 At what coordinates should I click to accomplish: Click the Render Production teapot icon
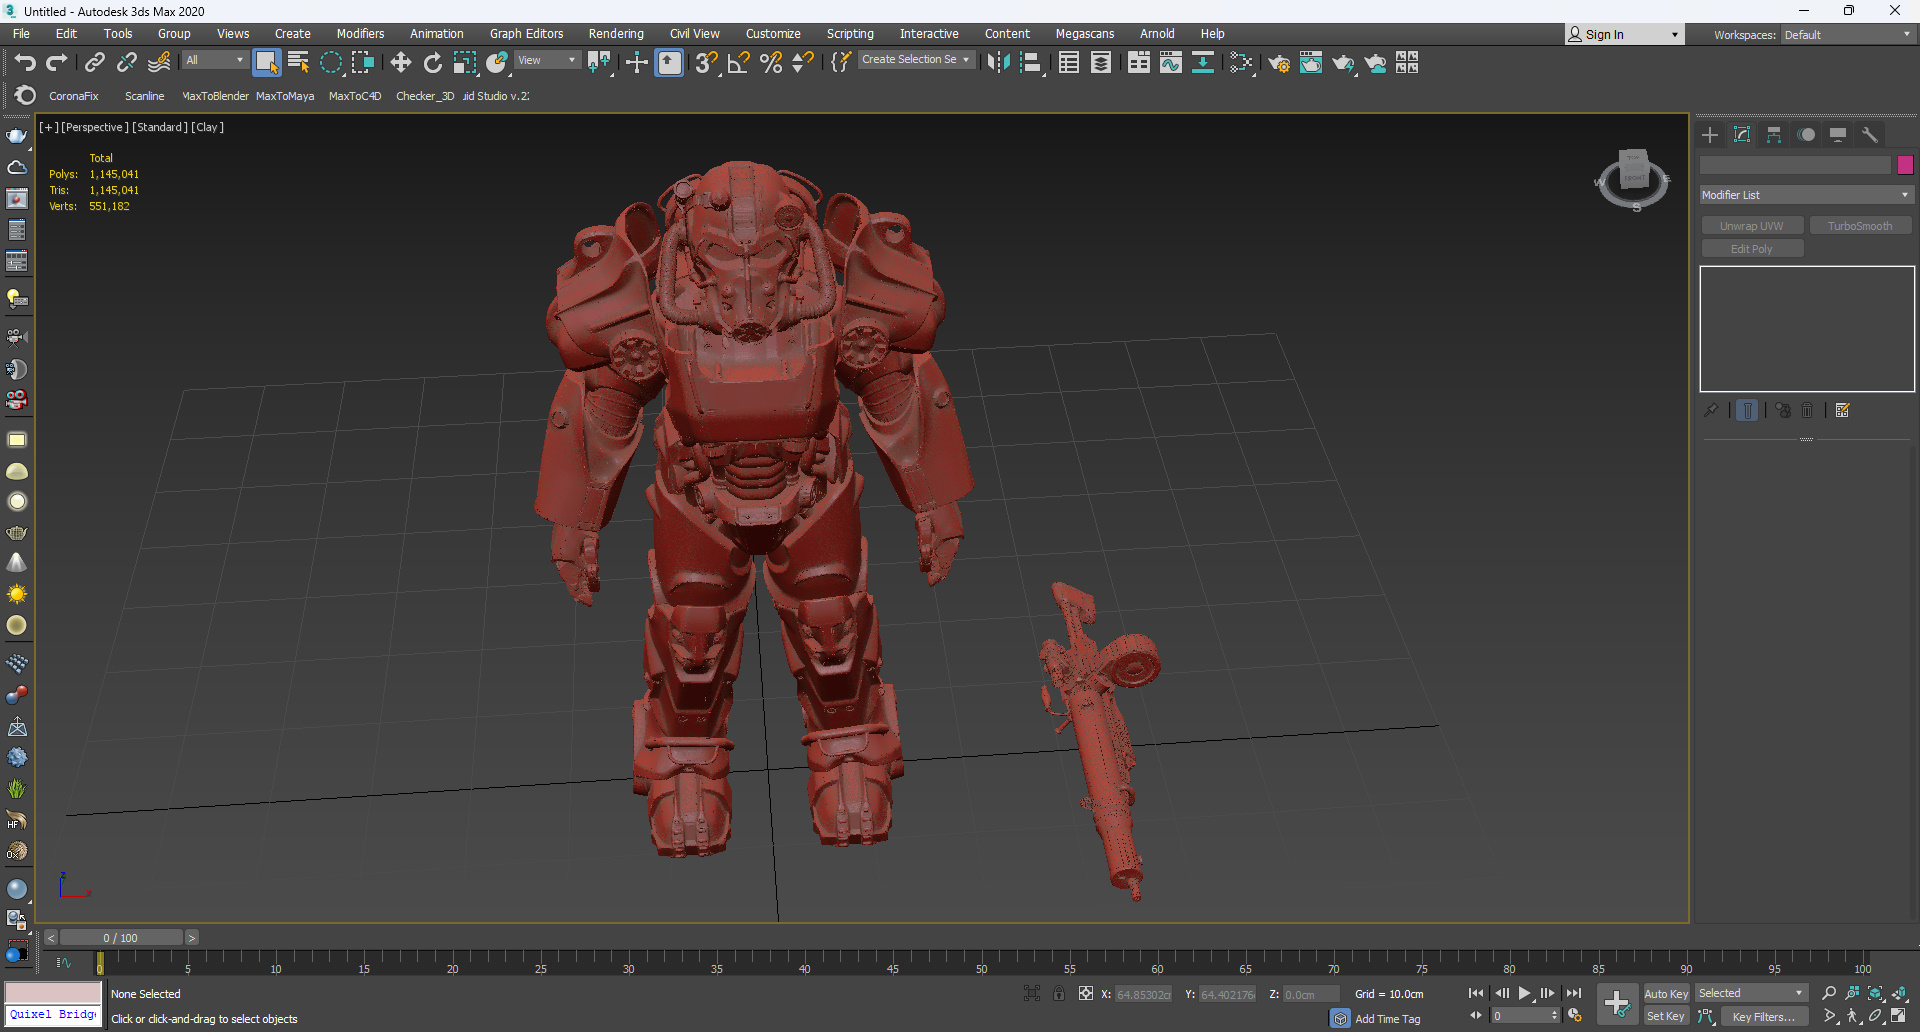(1343, 63)
